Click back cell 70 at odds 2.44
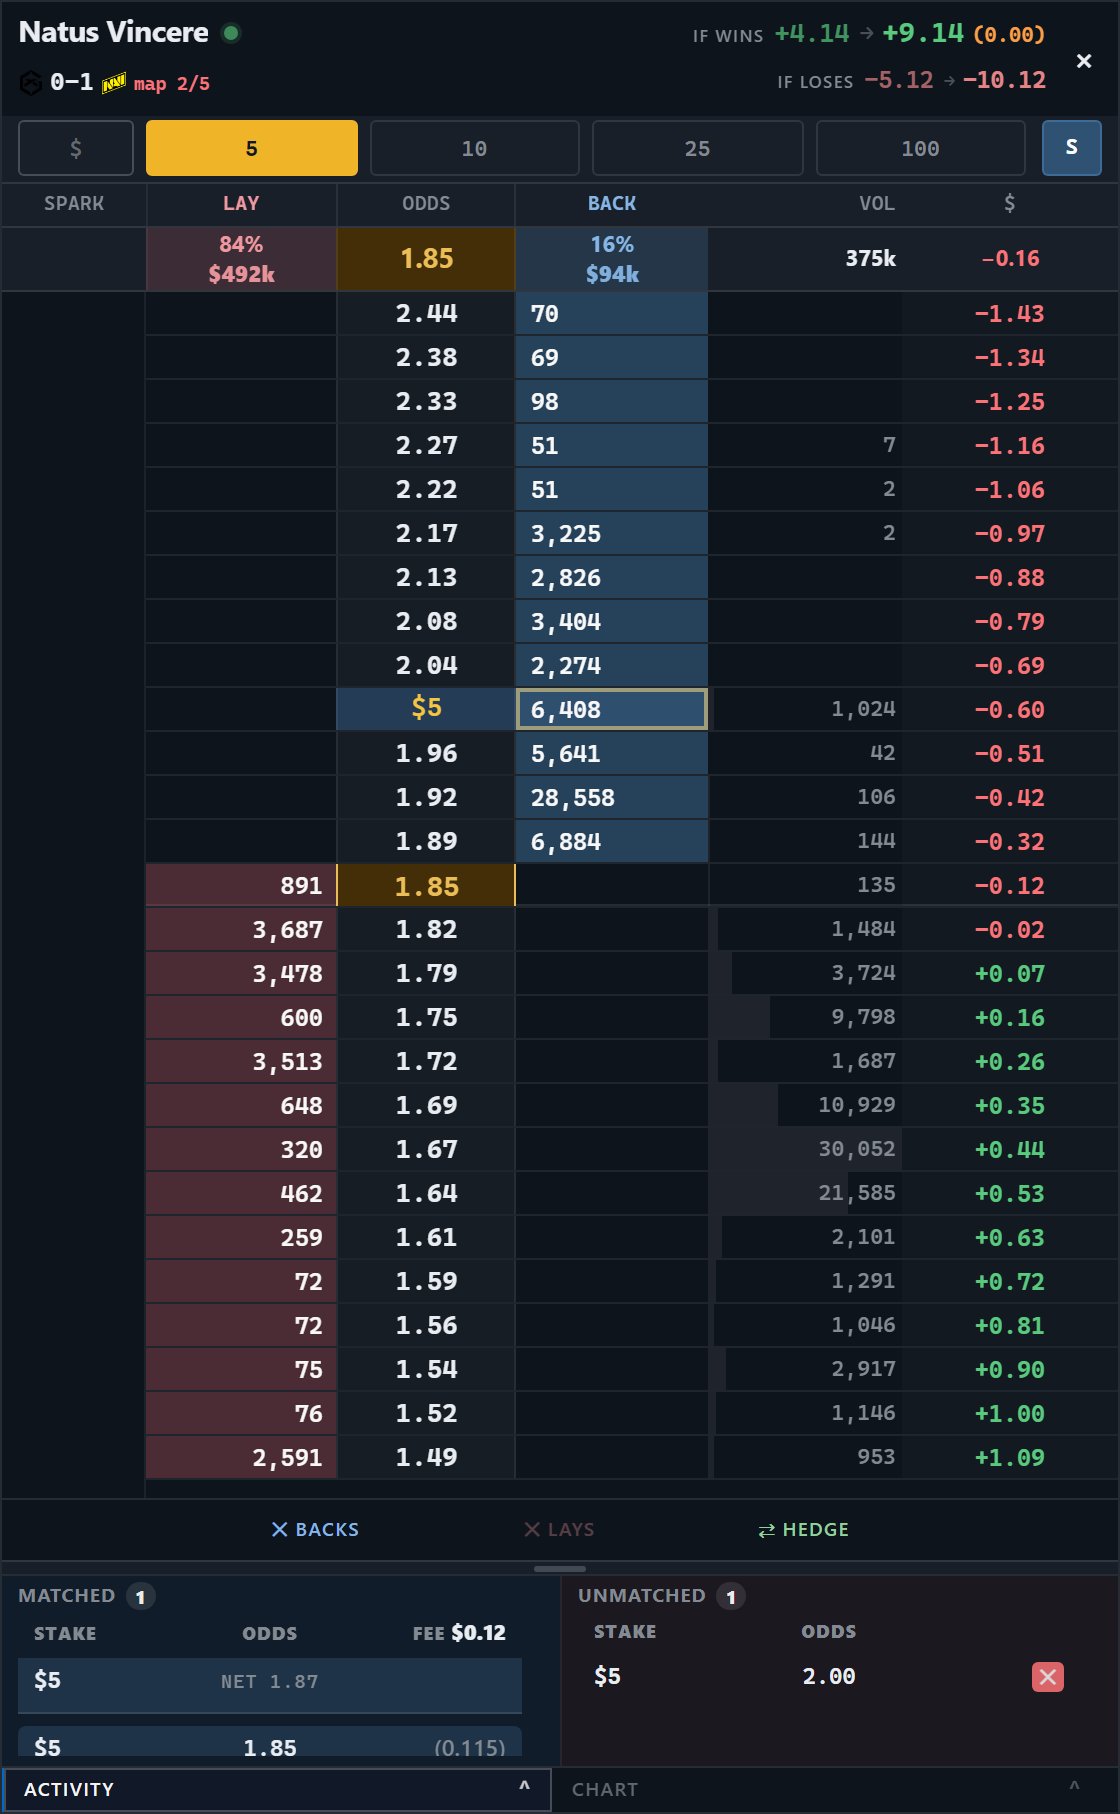 [x=612, y=314]
